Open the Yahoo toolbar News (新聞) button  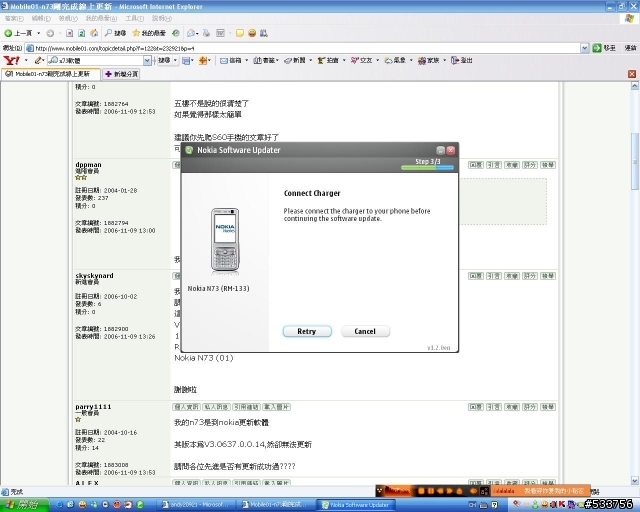[295, 60]
